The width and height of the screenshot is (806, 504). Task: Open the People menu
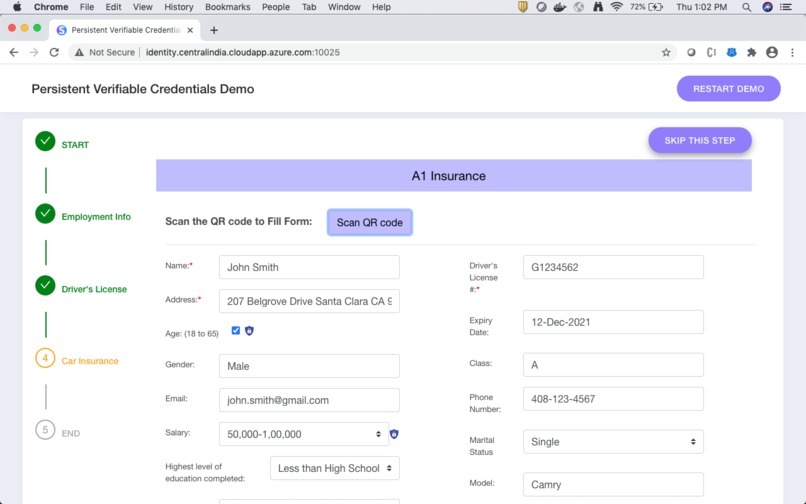[276, 7]
